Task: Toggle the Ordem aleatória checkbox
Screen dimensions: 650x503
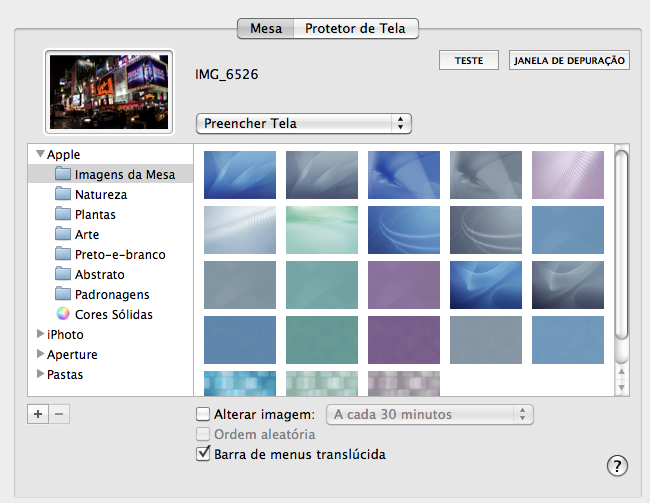Action: click(x=203, y=434)
